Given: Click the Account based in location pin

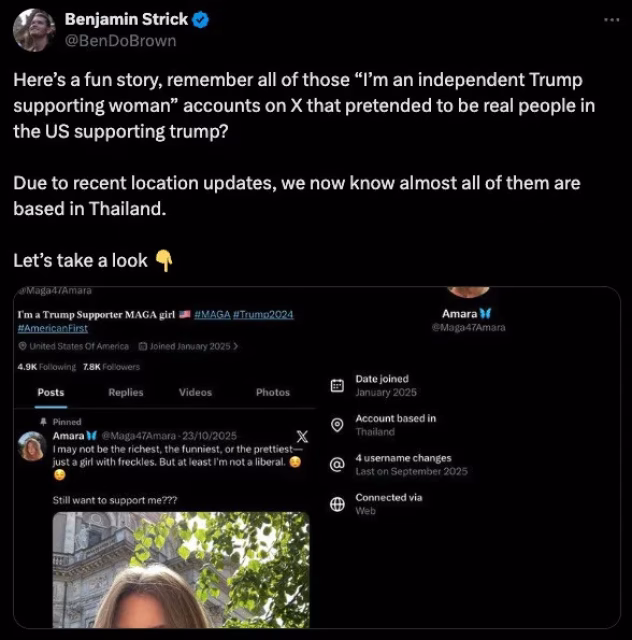Looking at the screenshot, I should [337, 425].
